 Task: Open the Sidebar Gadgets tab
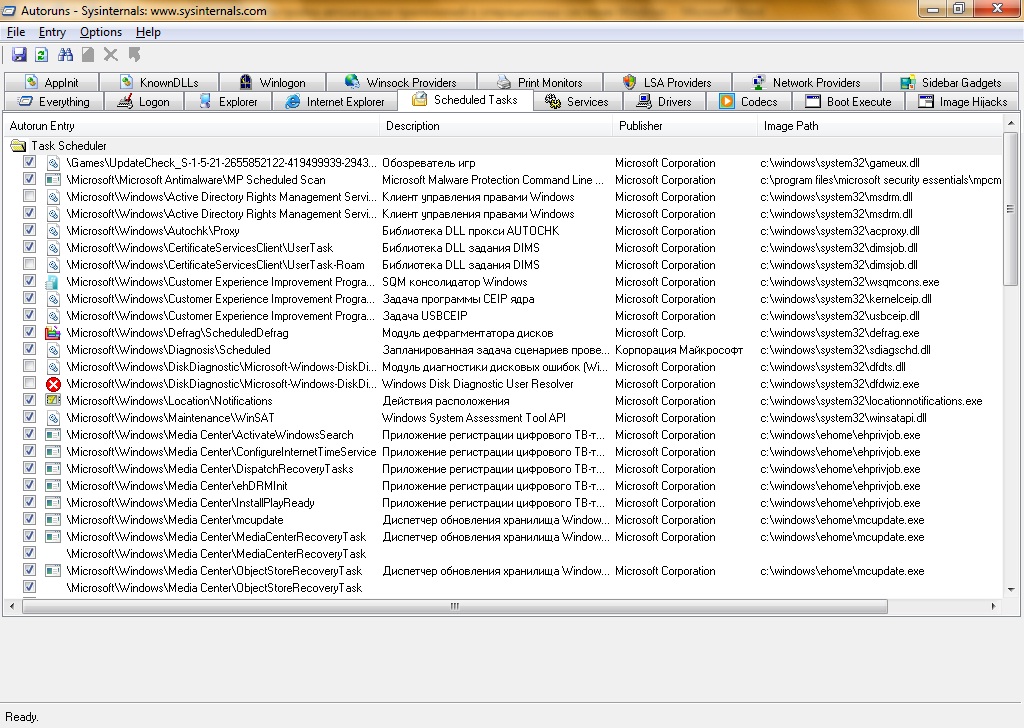(951, 82)
